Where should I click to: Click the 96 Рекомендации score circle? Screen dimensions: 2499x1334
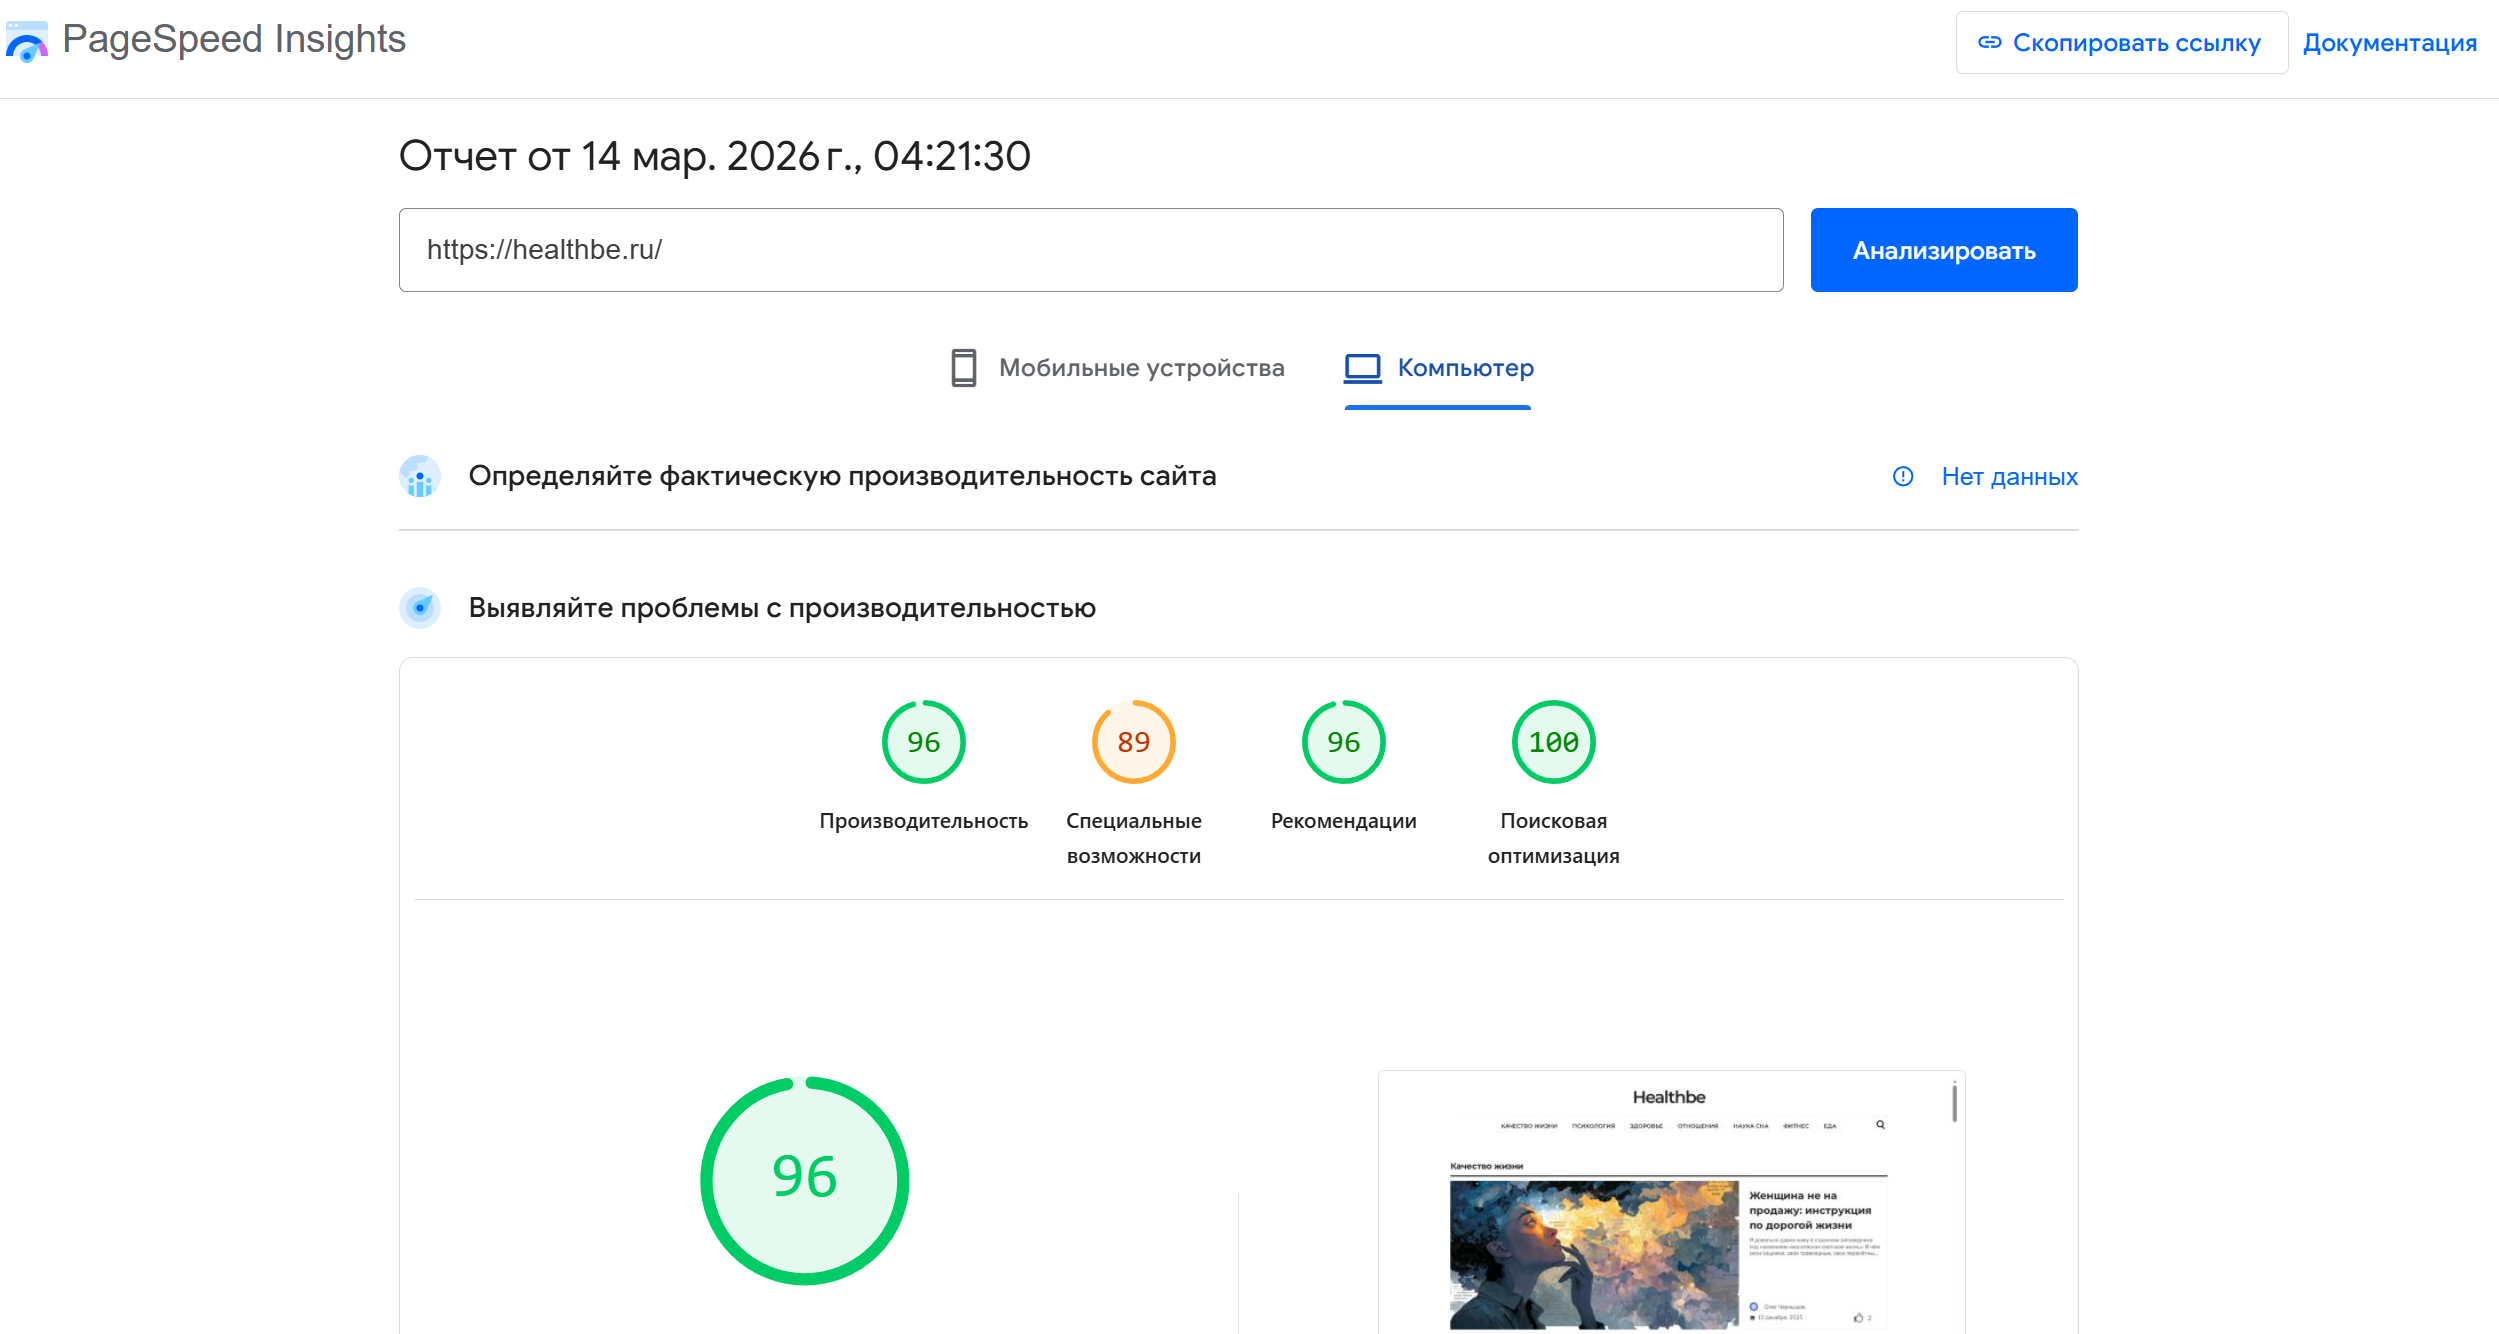pyautogui.click(x=1342, y=741)
